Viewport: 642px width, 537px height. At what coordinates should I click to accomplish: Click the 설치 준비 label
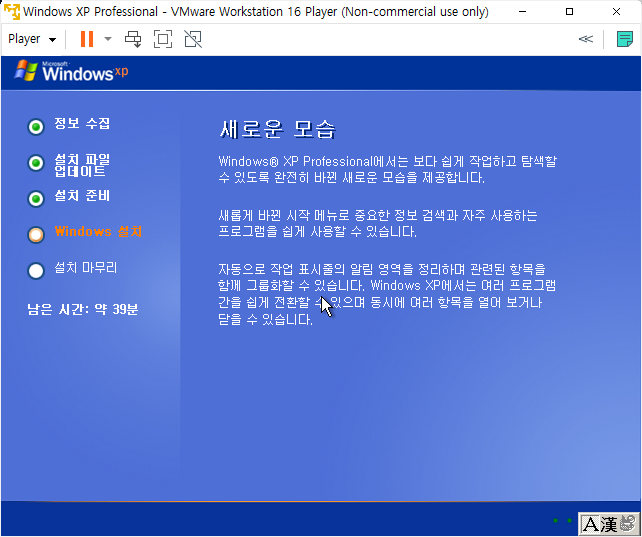(x=82, y=196)
